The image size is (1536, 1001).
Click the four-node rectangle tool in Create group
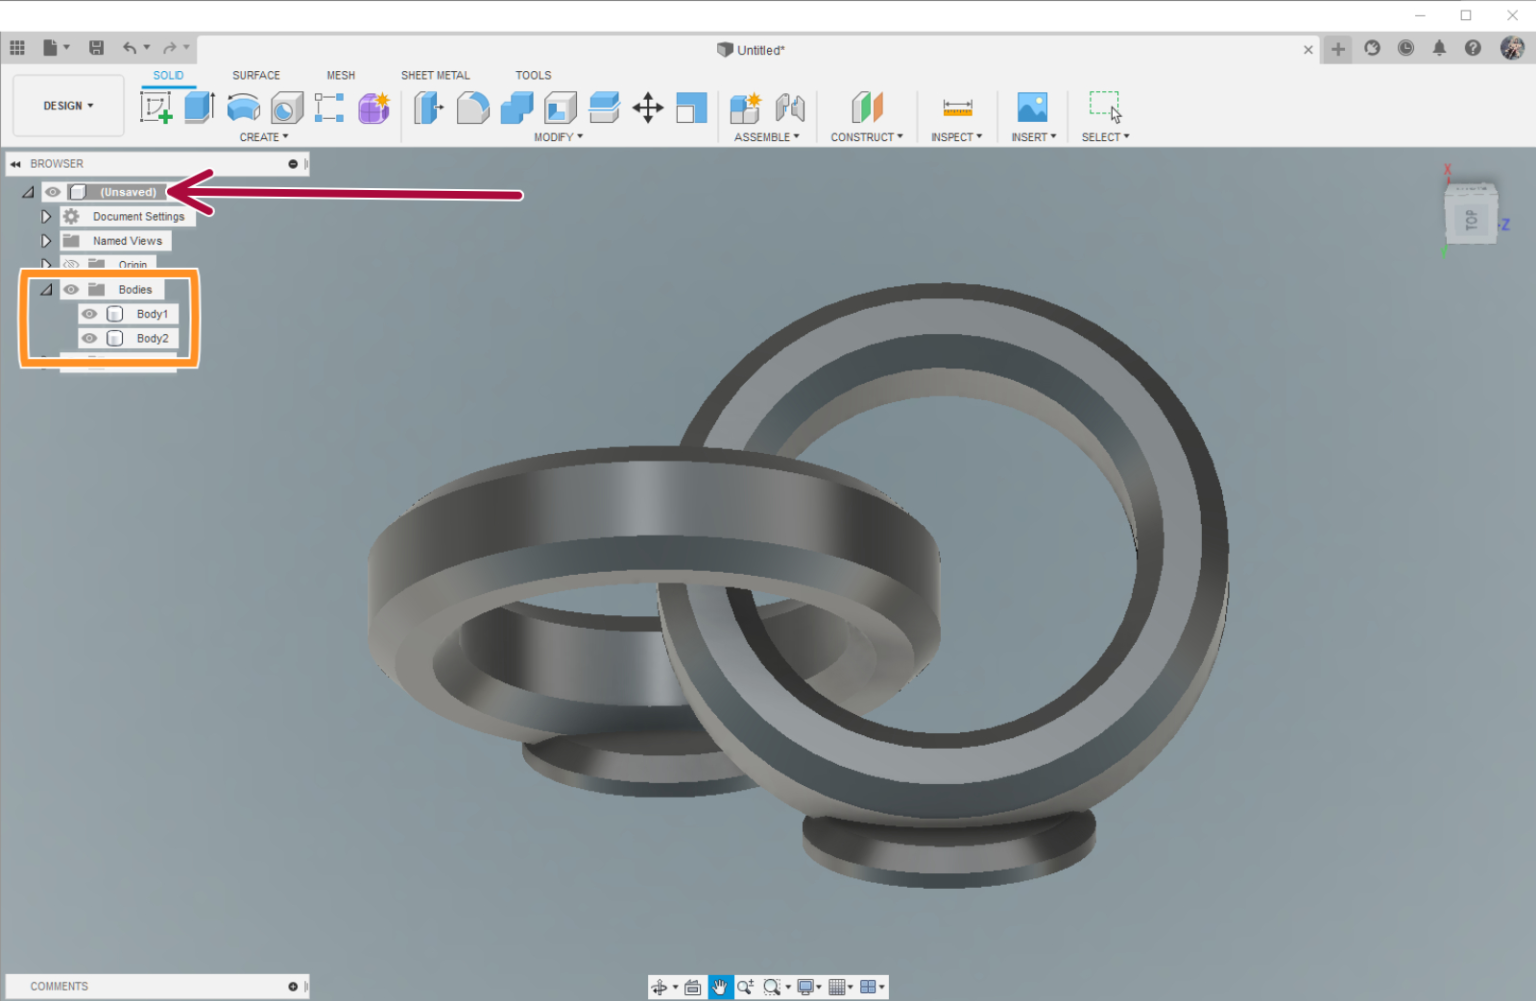click(x=329, y=107)
